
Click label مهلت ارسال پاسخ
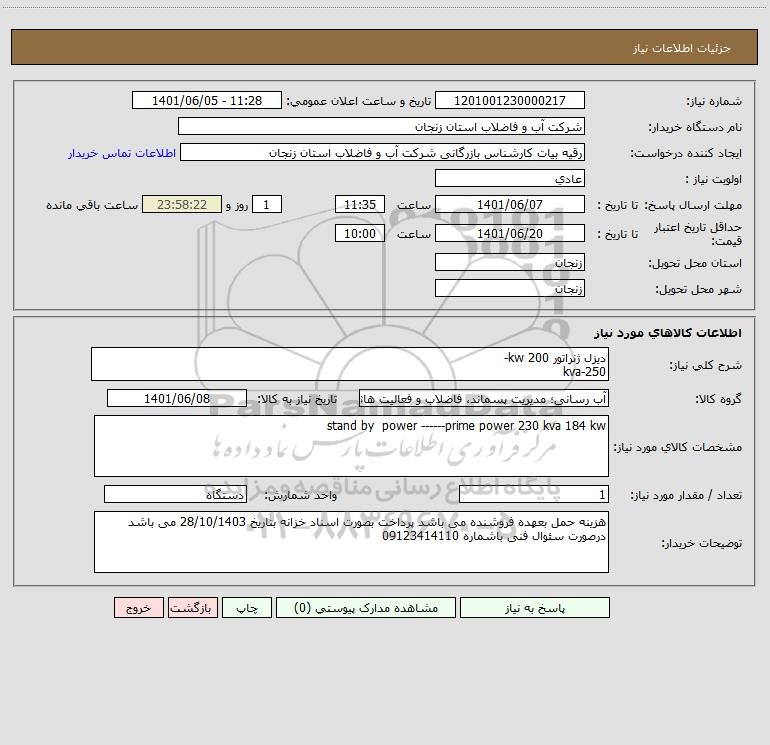point(693,205)
